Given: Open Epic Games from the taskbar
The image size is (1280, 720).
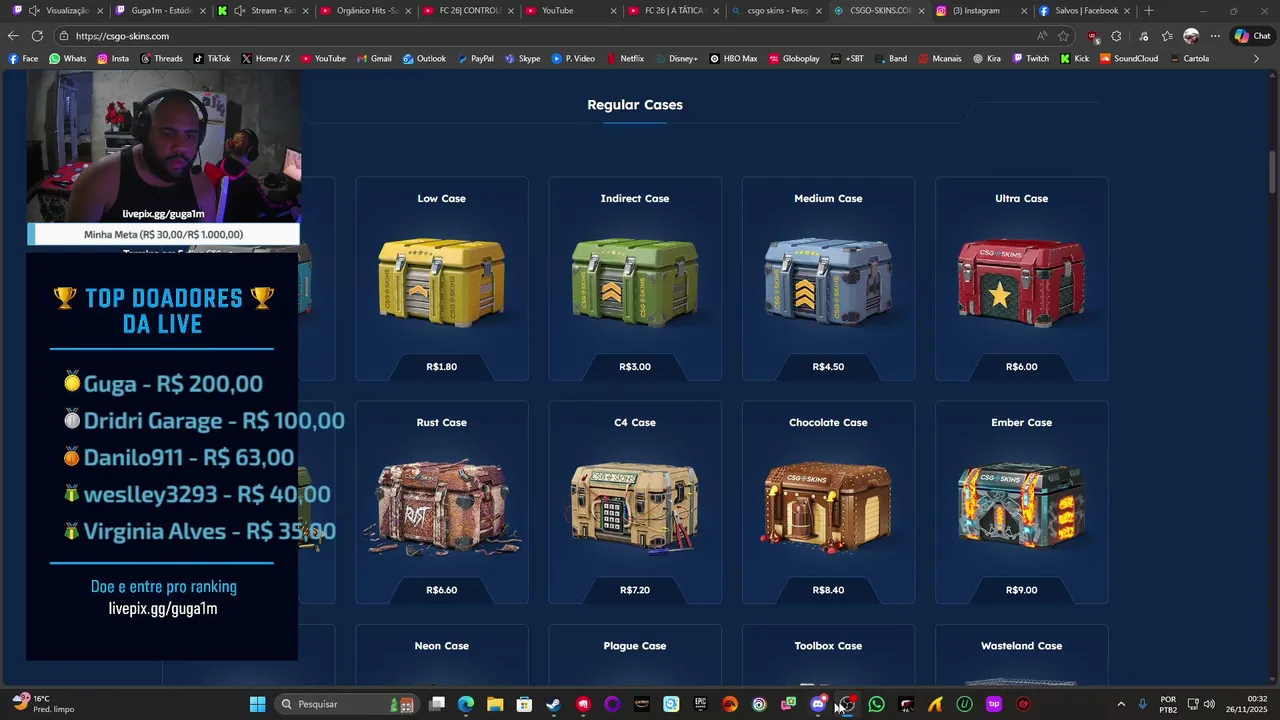Looking at the screenshot, I should pos(700,704).
